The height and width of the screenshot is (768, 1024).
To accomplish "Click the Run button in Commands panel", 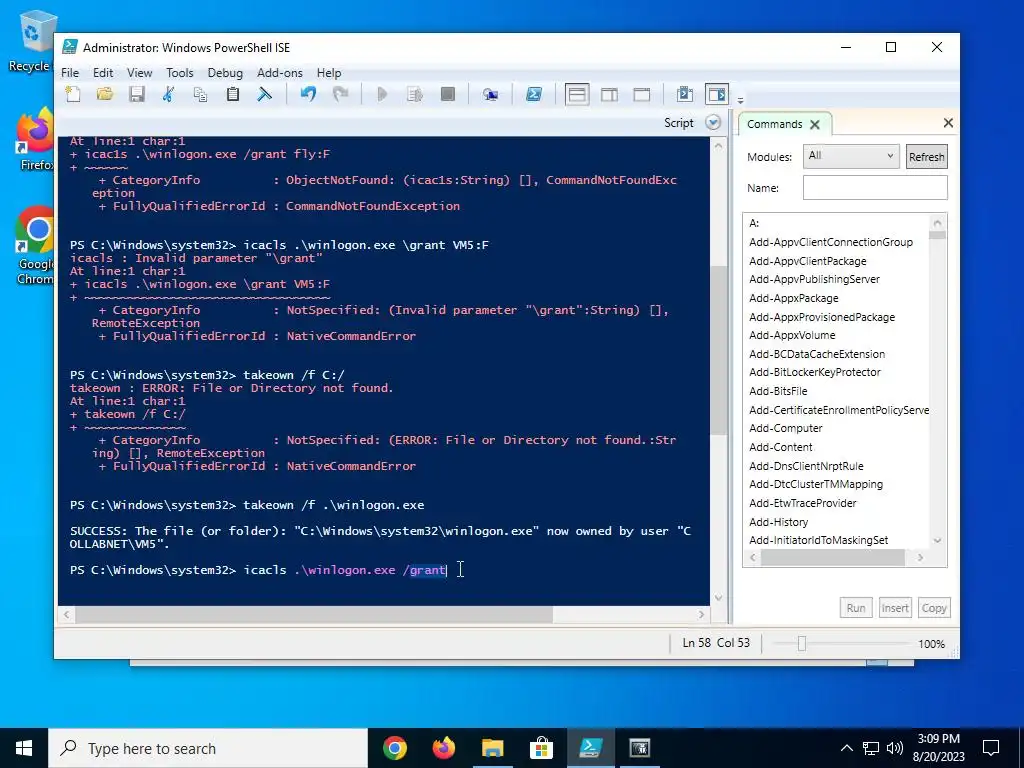I will click(x=856, y=608).
